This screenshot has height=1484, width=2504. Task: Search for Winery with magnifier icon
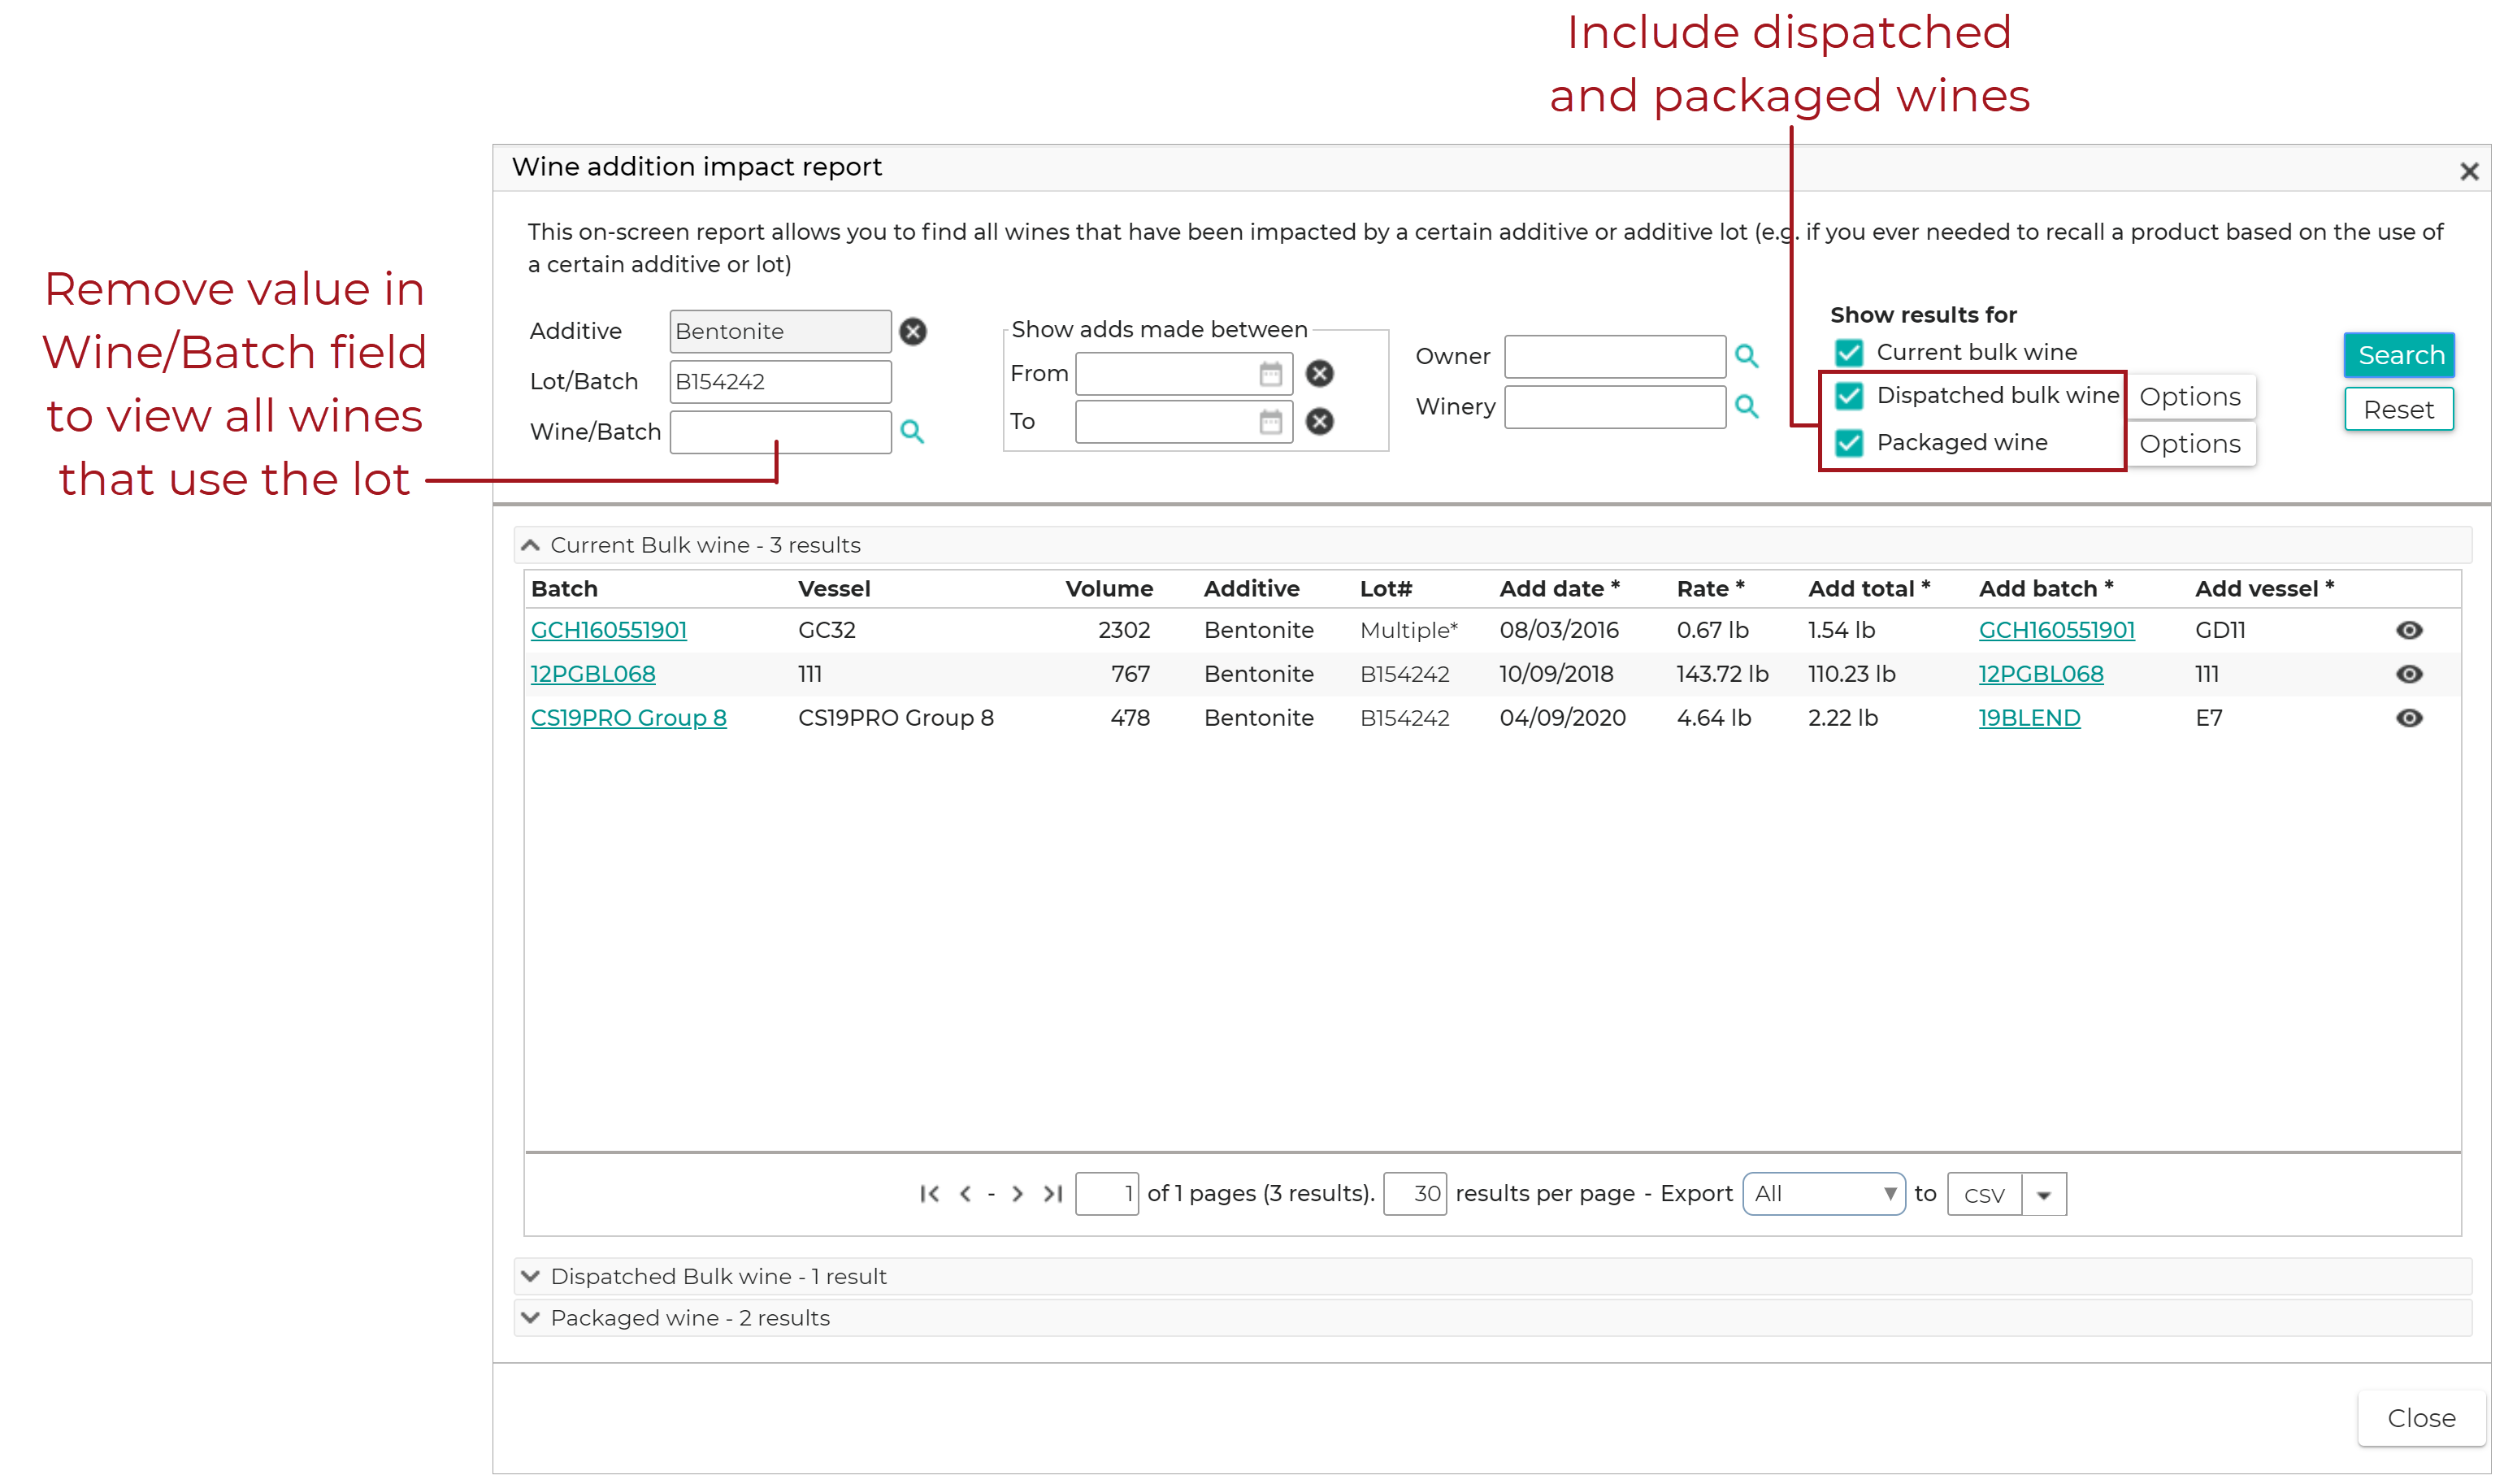tap(1746, 406)
